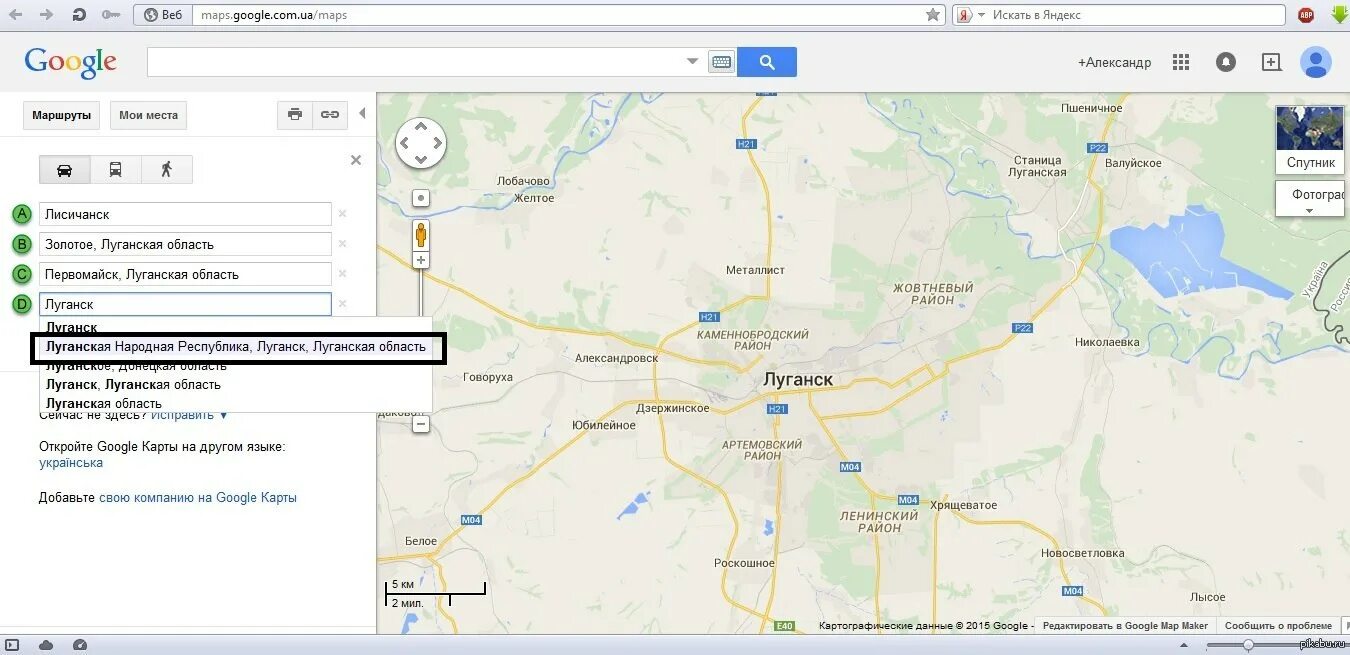Viewport: 1350px width, 655px height.
Task: Go back with the browser back arrow
Action: coord(15,15)
